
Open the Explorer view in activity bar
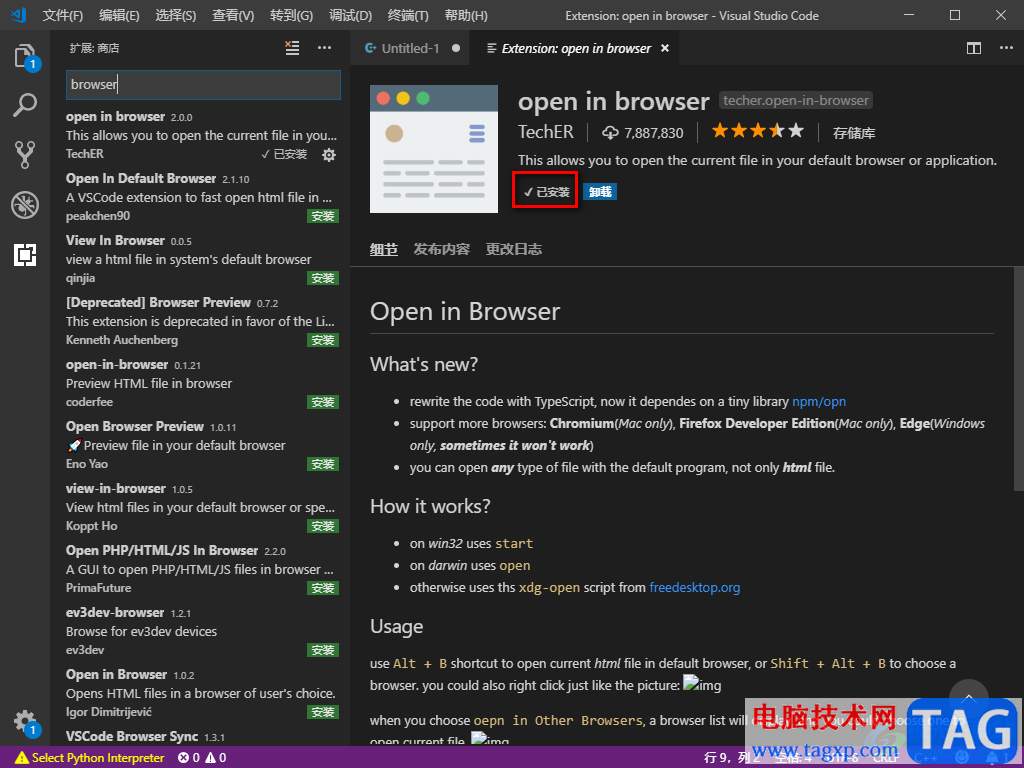[25, 56]
